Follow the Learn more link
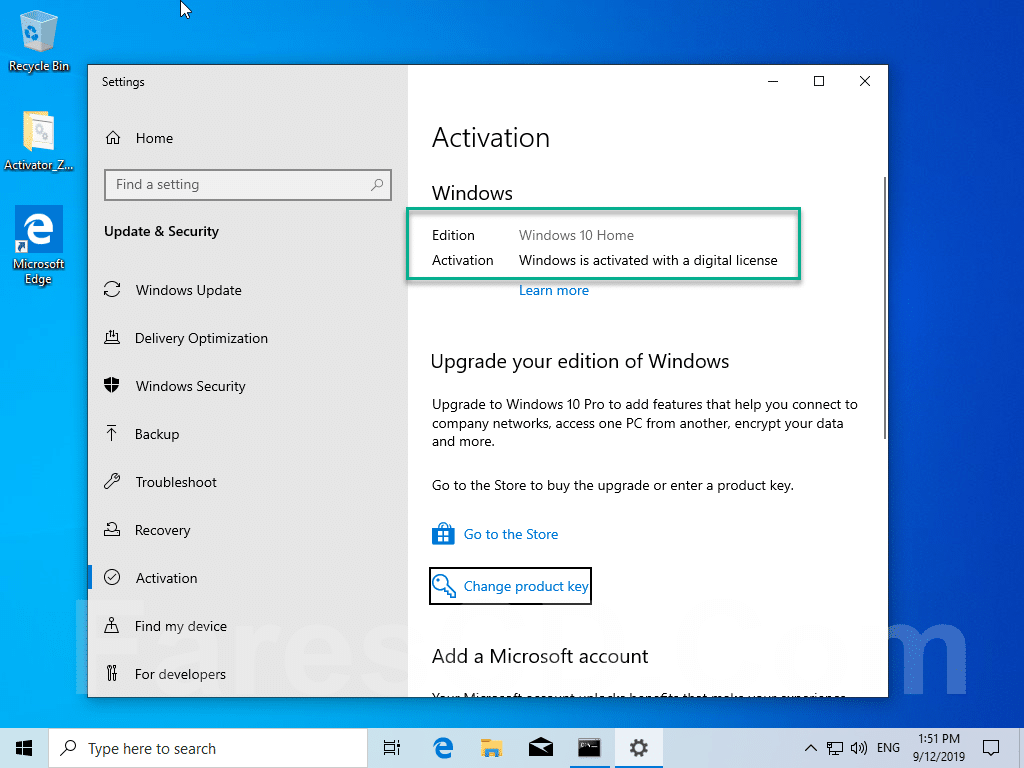 (x=554, y=291)
